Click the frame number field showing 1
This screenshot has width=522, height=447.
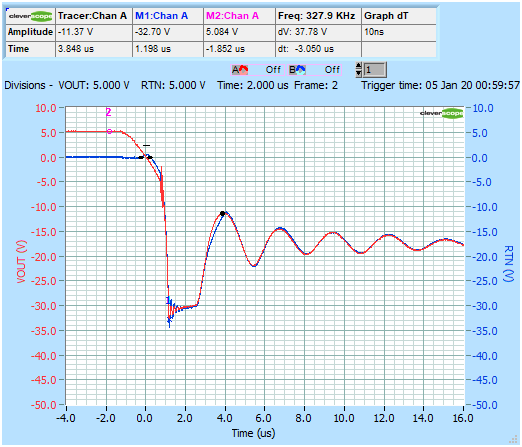coord(375,70)
